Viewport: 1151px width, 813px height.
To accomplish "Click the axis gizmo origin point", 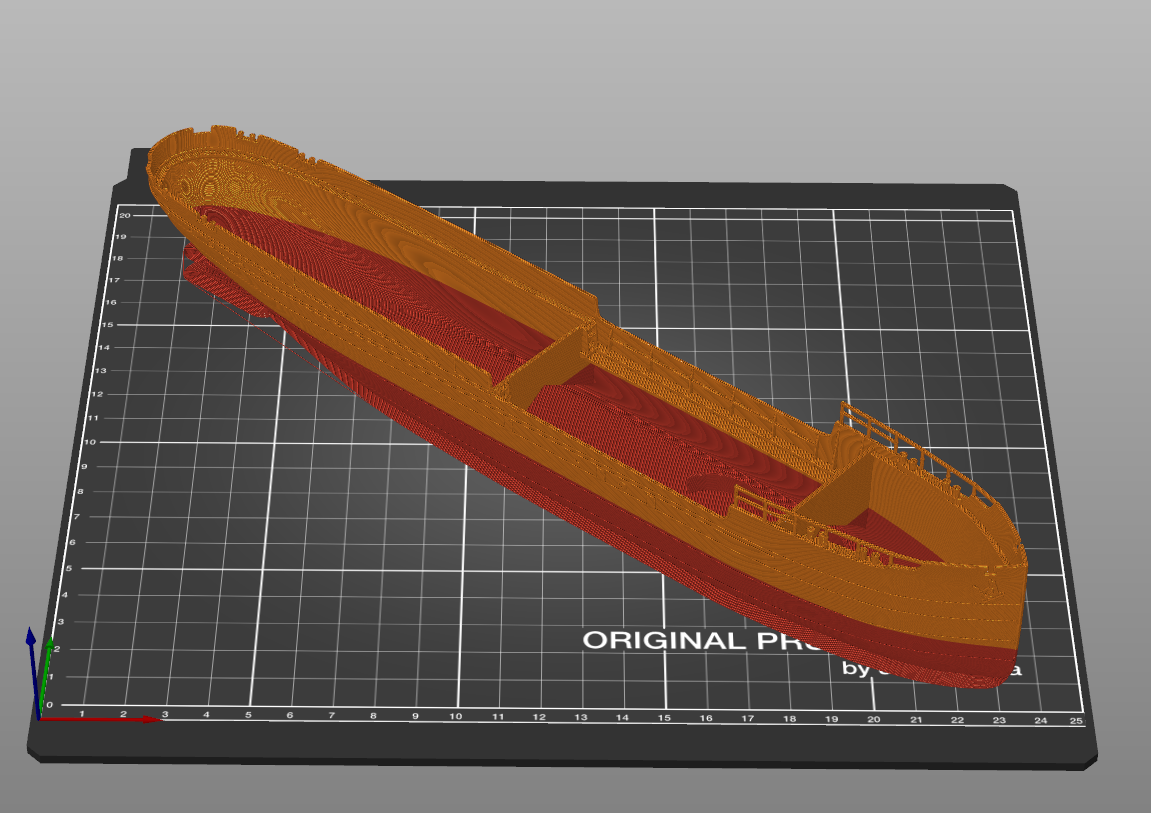I will pos(41,719).
